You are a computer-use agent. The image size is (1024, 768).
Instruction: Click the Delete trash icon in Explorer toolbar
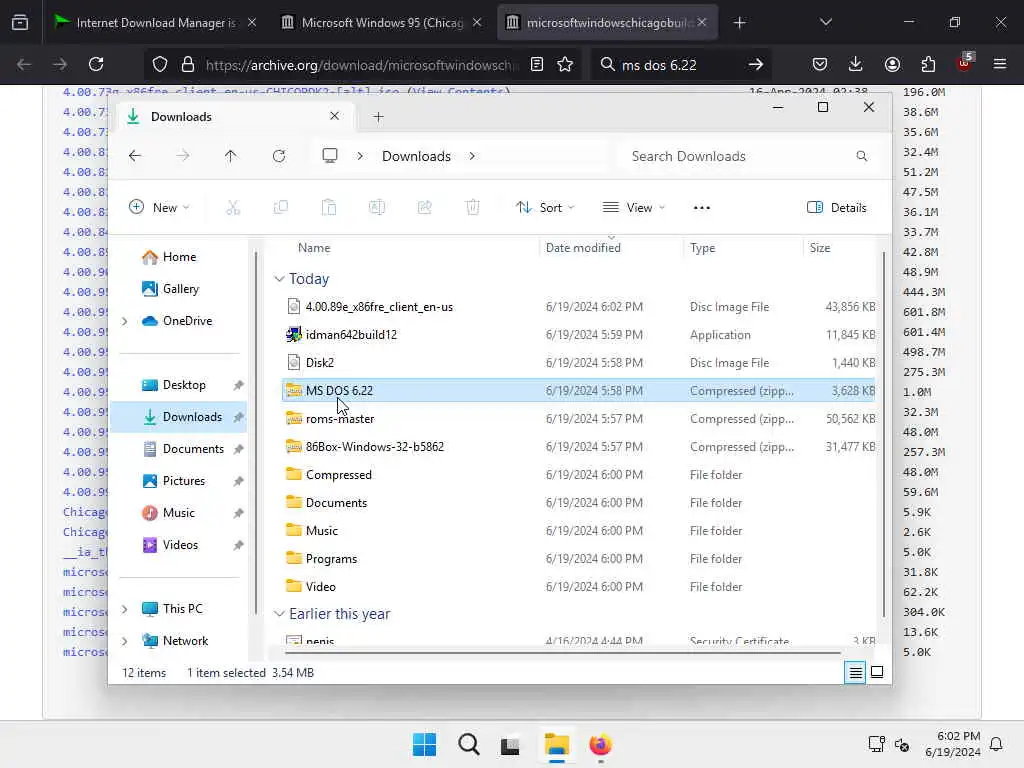pyautogui.click(x=473, y=208)
